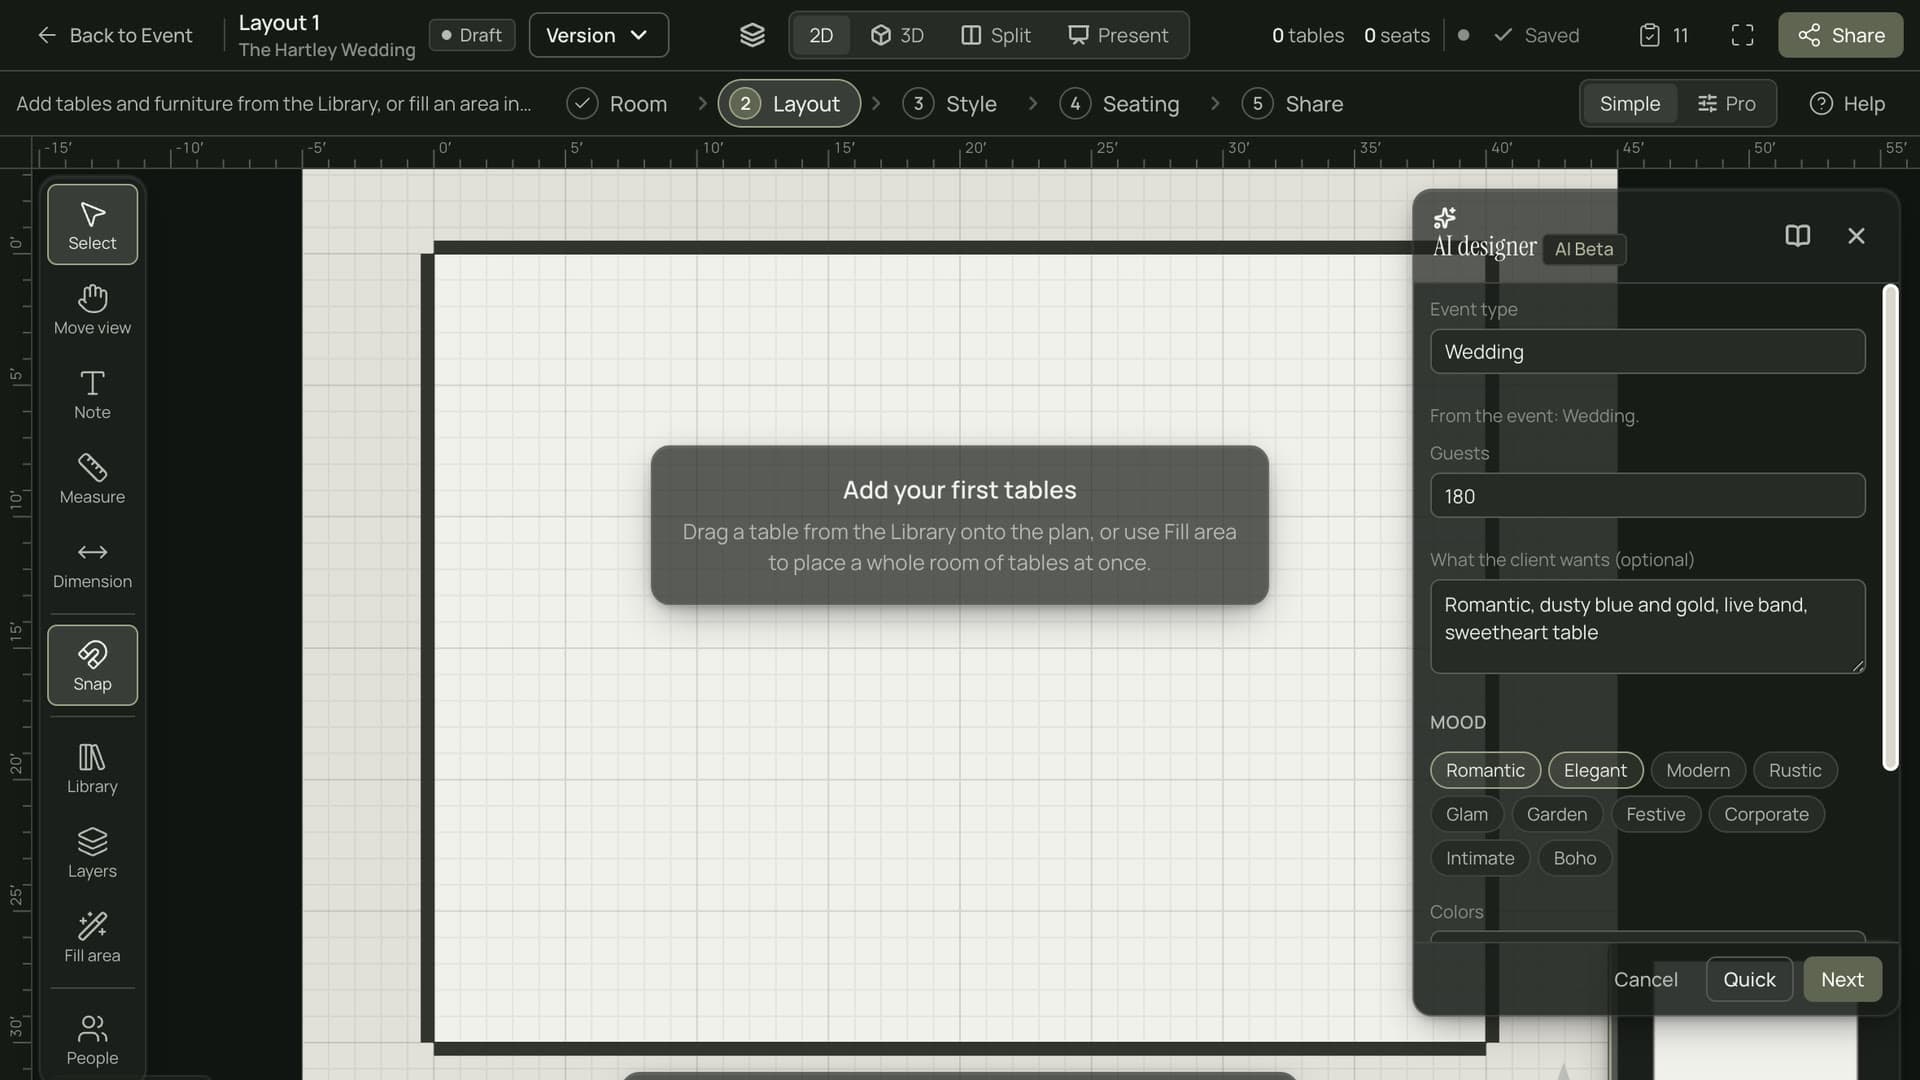Close the AI designer panel
The image size is (1920, 1080).
[1856, 236]
